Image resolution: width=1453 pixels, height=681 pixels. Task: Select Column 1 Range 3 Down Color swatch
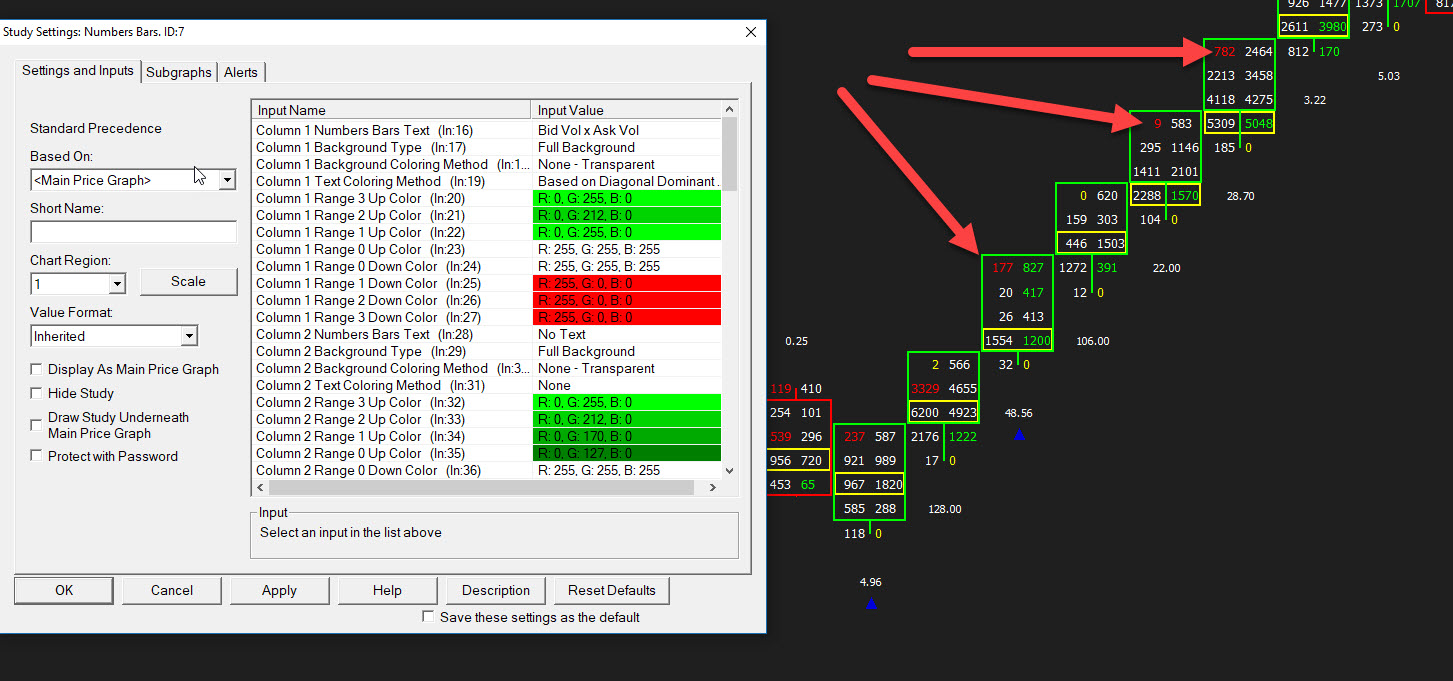click(627, 317)
